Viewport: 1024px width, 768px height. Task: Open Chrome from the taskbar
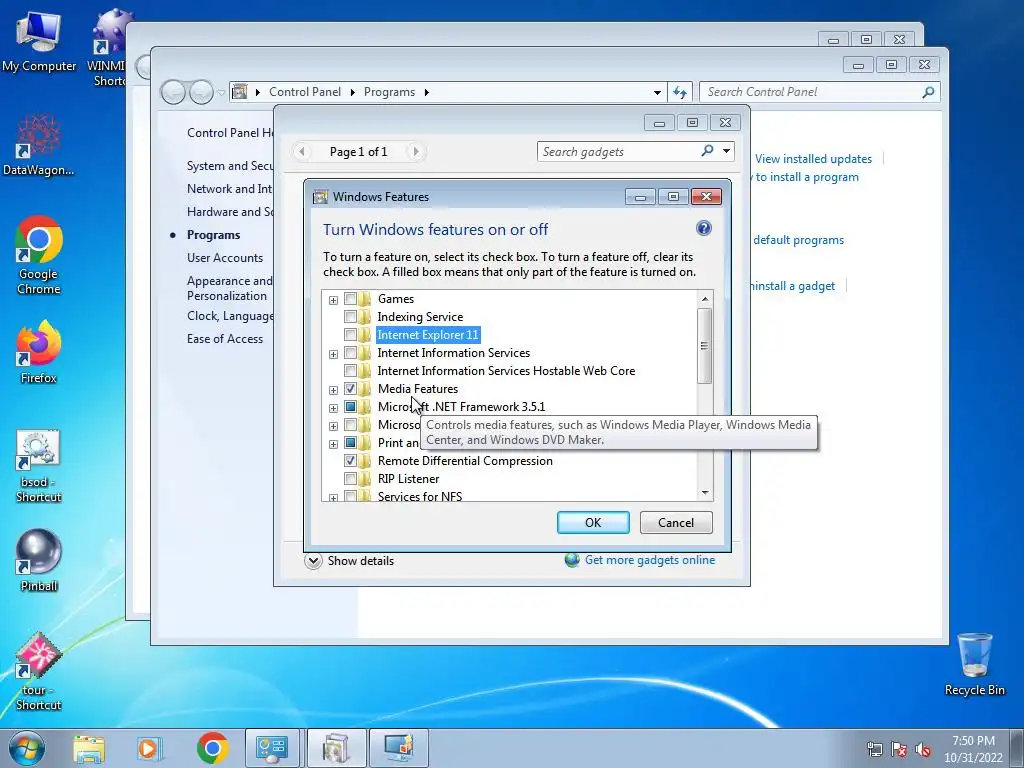(x=212, y=748)
